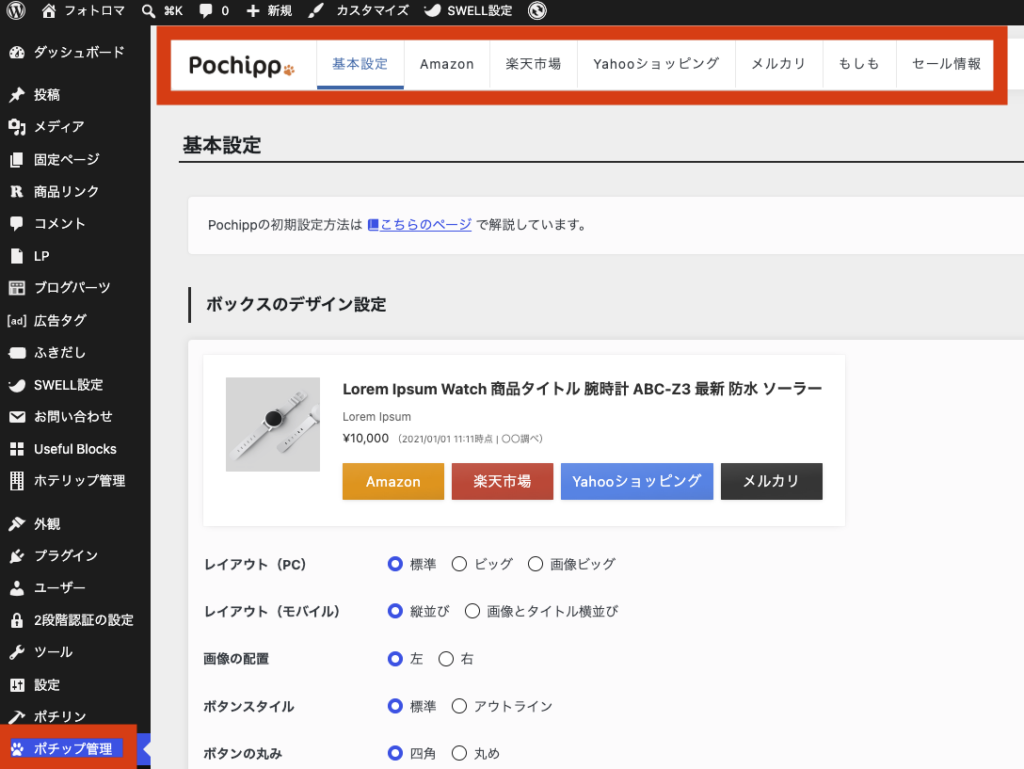Click the ふきだし speech icon
Image resolution: width=1024 pixels, height=769 pixels.
click(x=17, y=353)
